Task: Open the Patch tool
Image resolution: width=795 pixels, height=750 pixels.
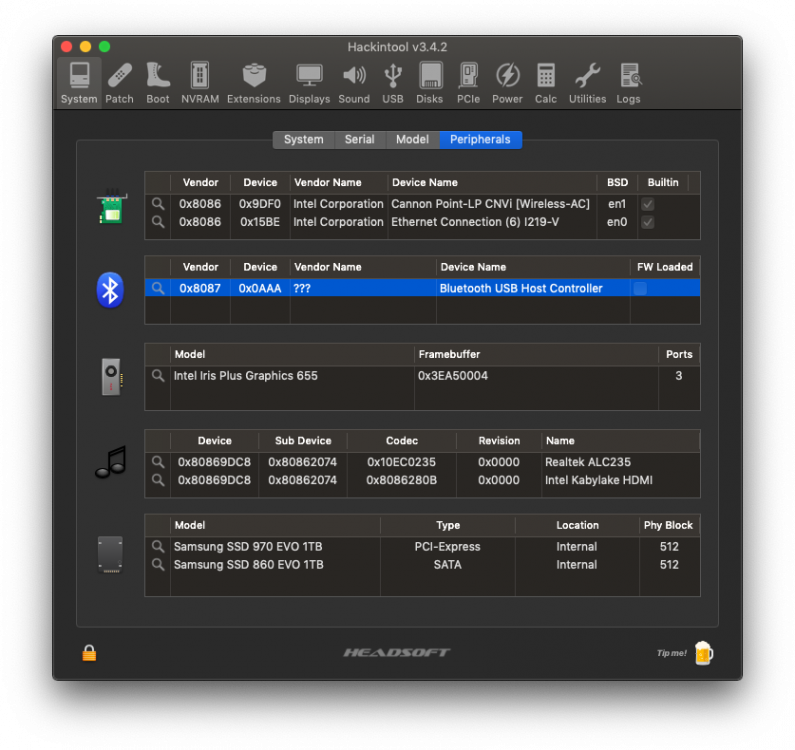Action: pos(120,83)
